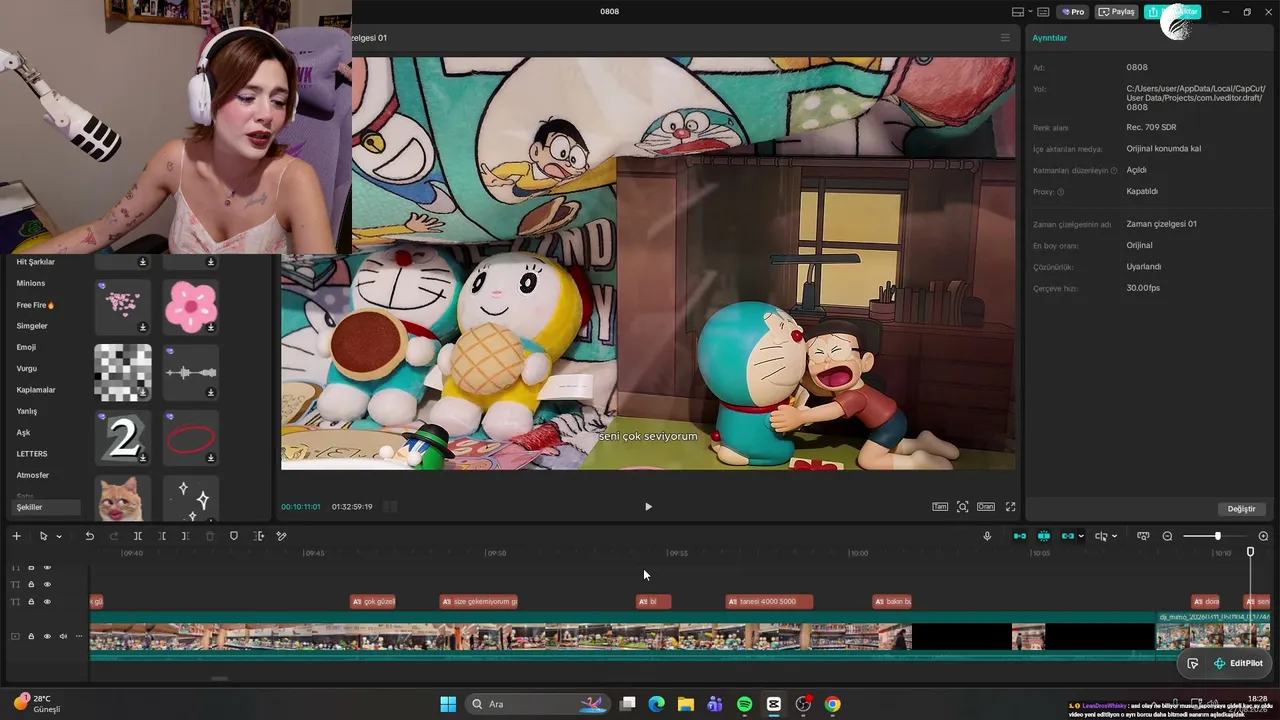Lock the caption text track
The image size is (1280, 720).
pos(31,602)
